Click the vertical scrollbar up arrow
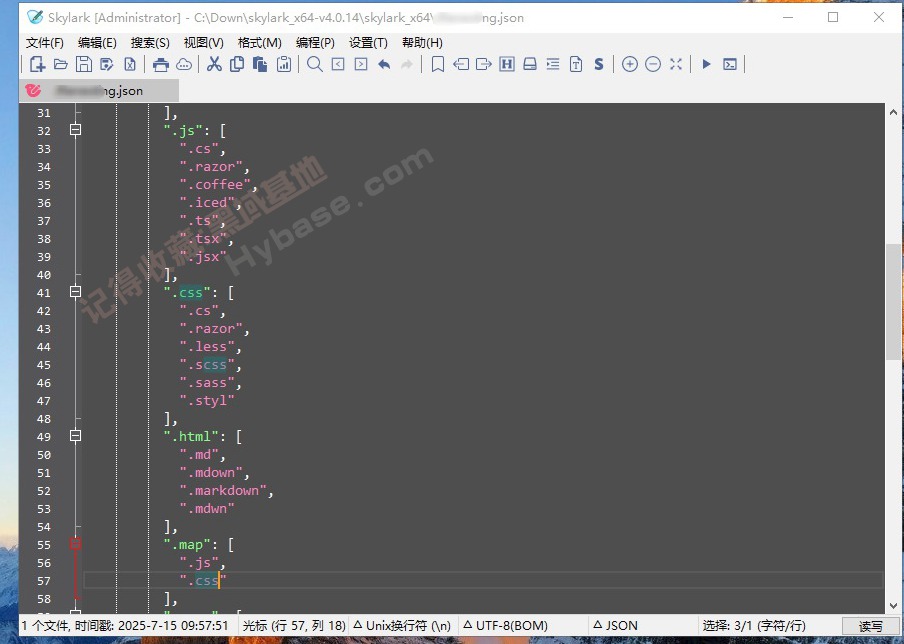 [x=893, y=112]
